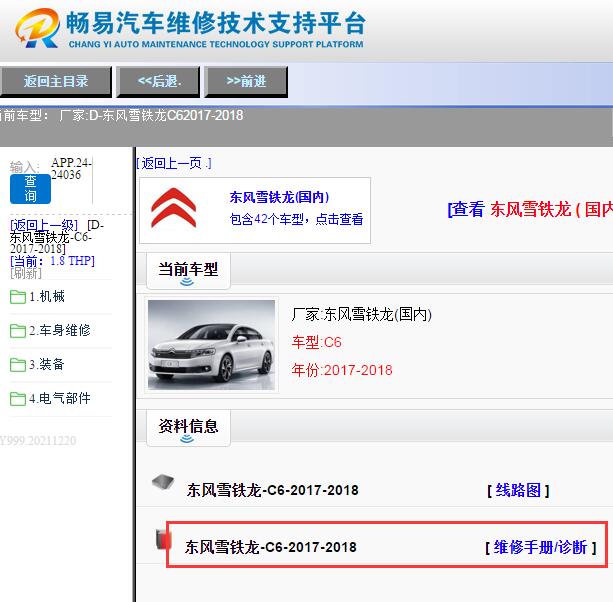This screenshot has height=602, width=613.
Task: Click current model breadcrumb 厂家:D-东风雪铁龙C62017-2018
Action: coord(151,115)
